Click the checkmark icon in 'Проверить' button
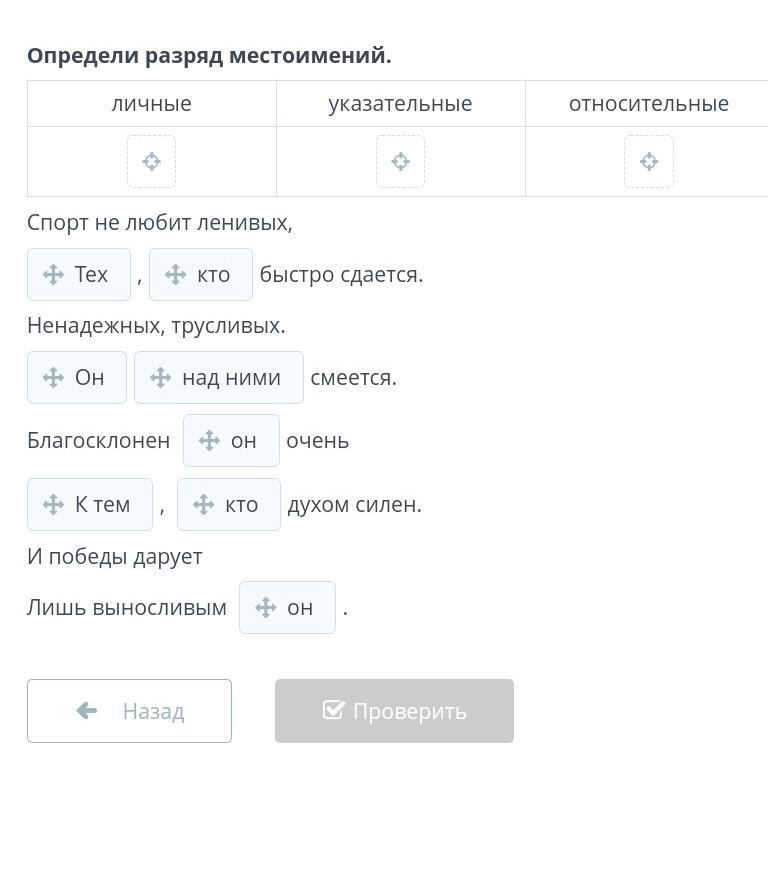Screen dimensions: 768x886 334,710
